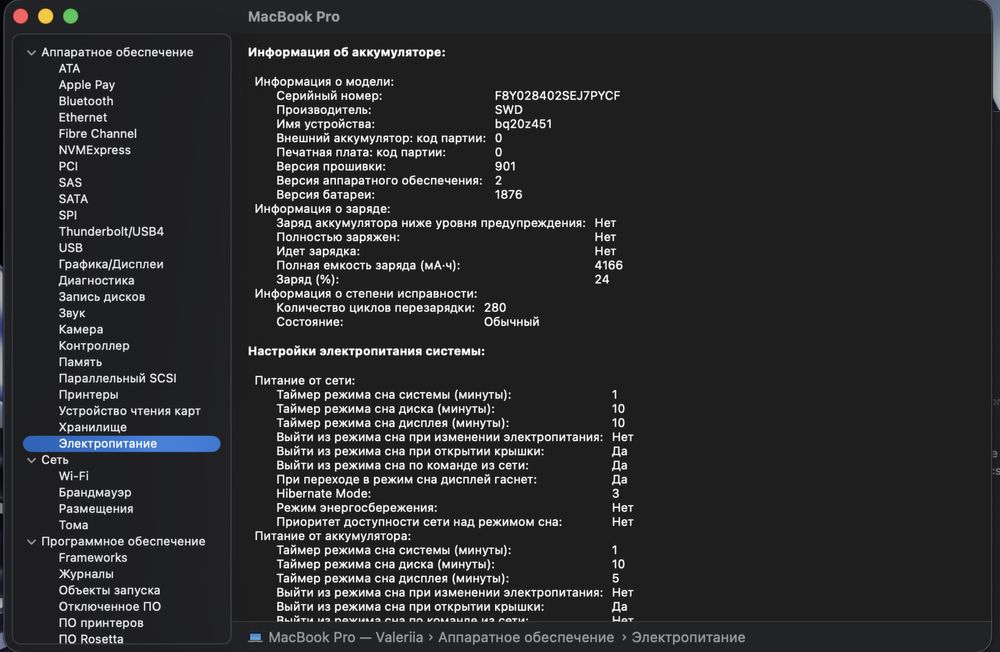Select Ethernet in the hardware list
The image size is (1000, 652).
coord(82,117)
